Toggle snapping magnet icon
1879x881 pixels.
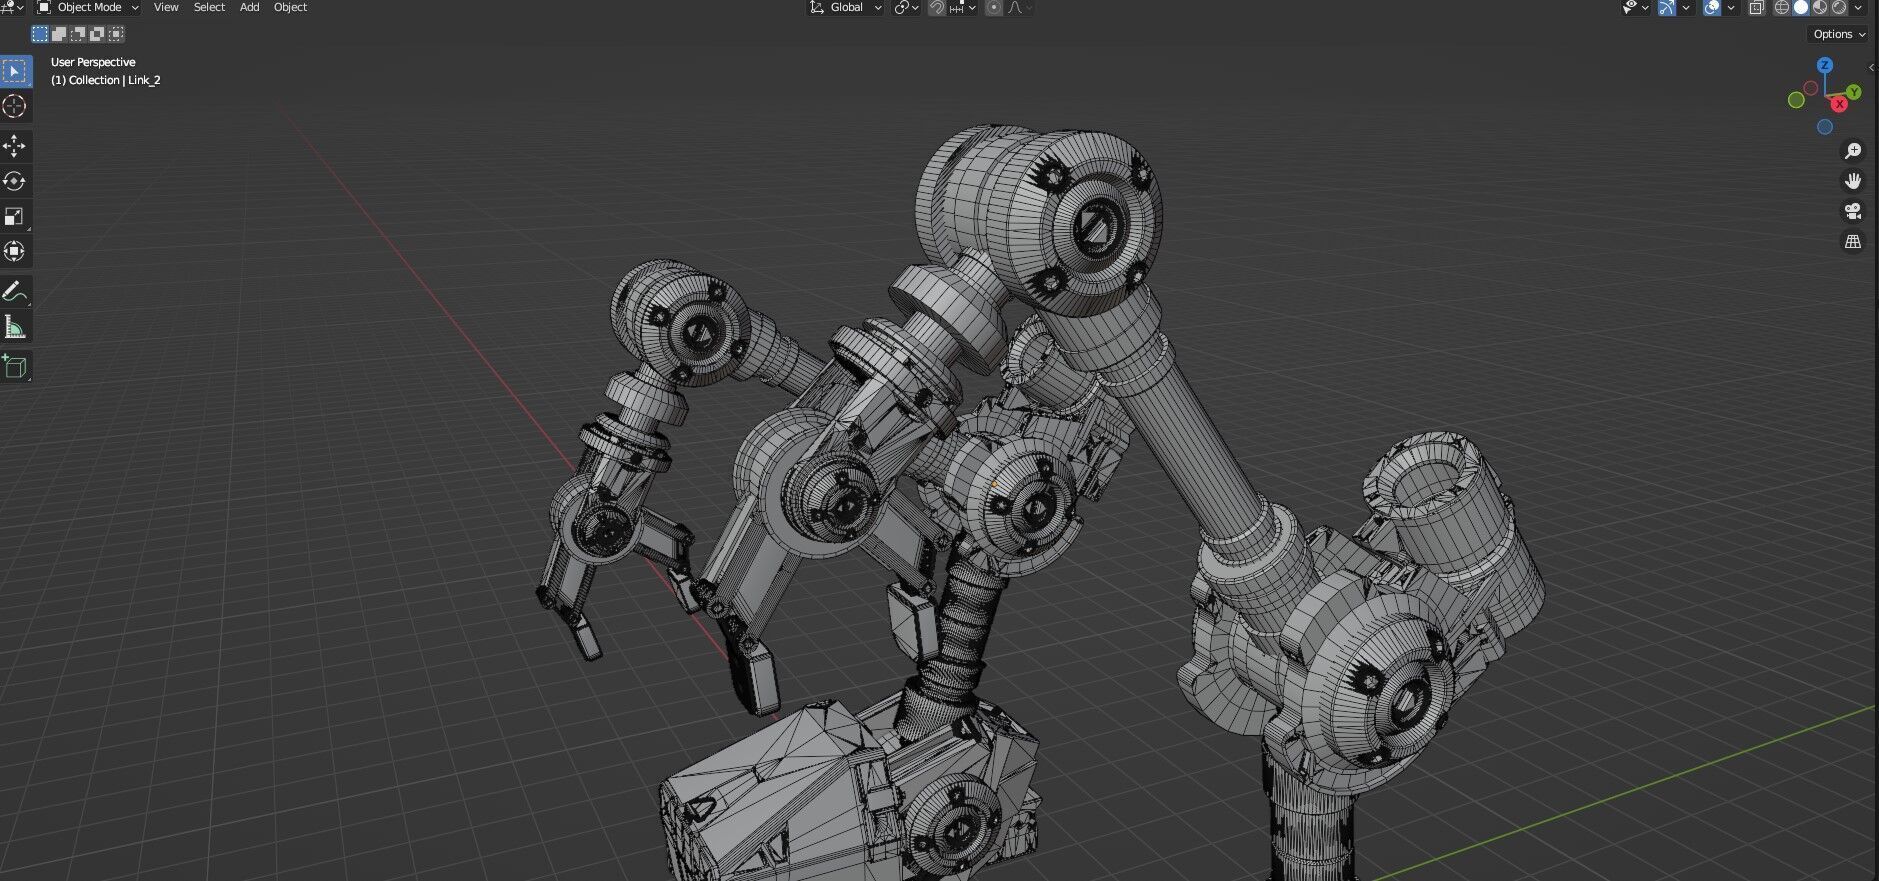937,7
